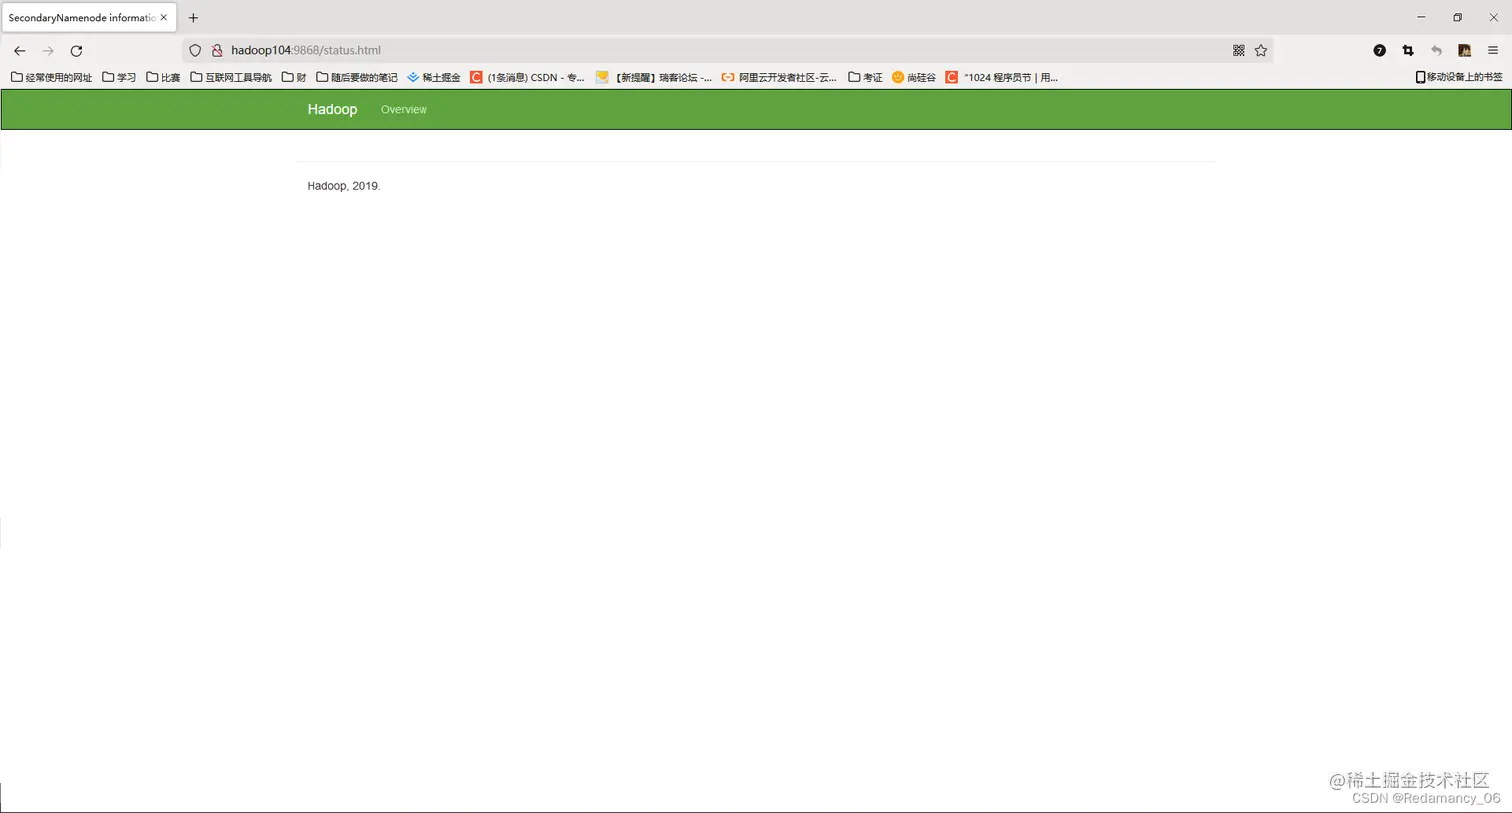Viewport: 1512px width, 813px height.
Task: Close the SecondaryNamenode information tab
Action: pyautogui.click(x=164, y=17)
